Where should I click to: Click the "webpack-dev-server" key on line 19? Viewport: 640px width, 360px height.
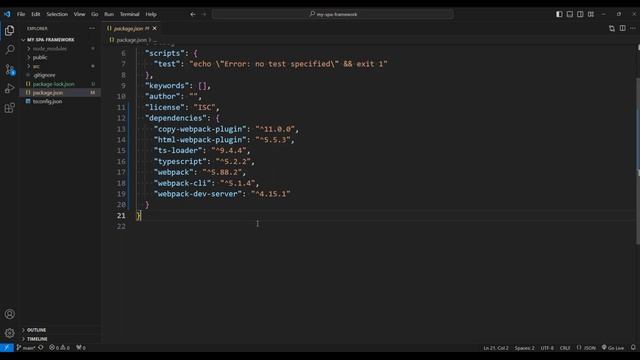tap(198, 194)
